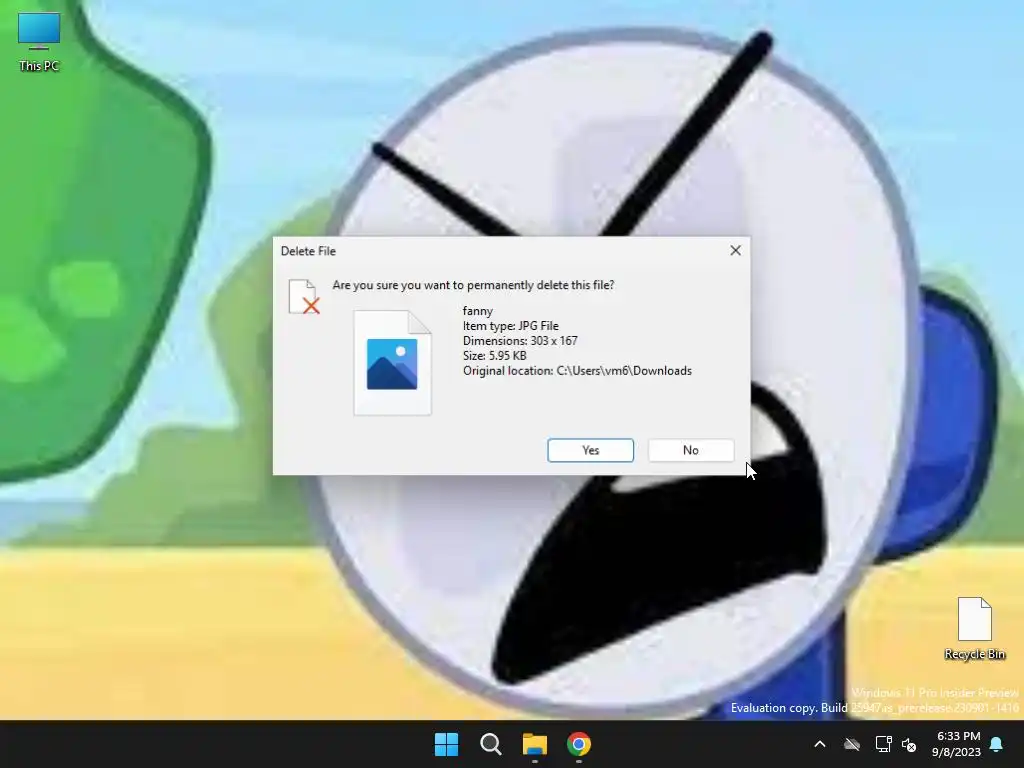1024x768 pixels.
Task: Click the 'Are you sure' confirmation question
Action: tap(473, 285)
